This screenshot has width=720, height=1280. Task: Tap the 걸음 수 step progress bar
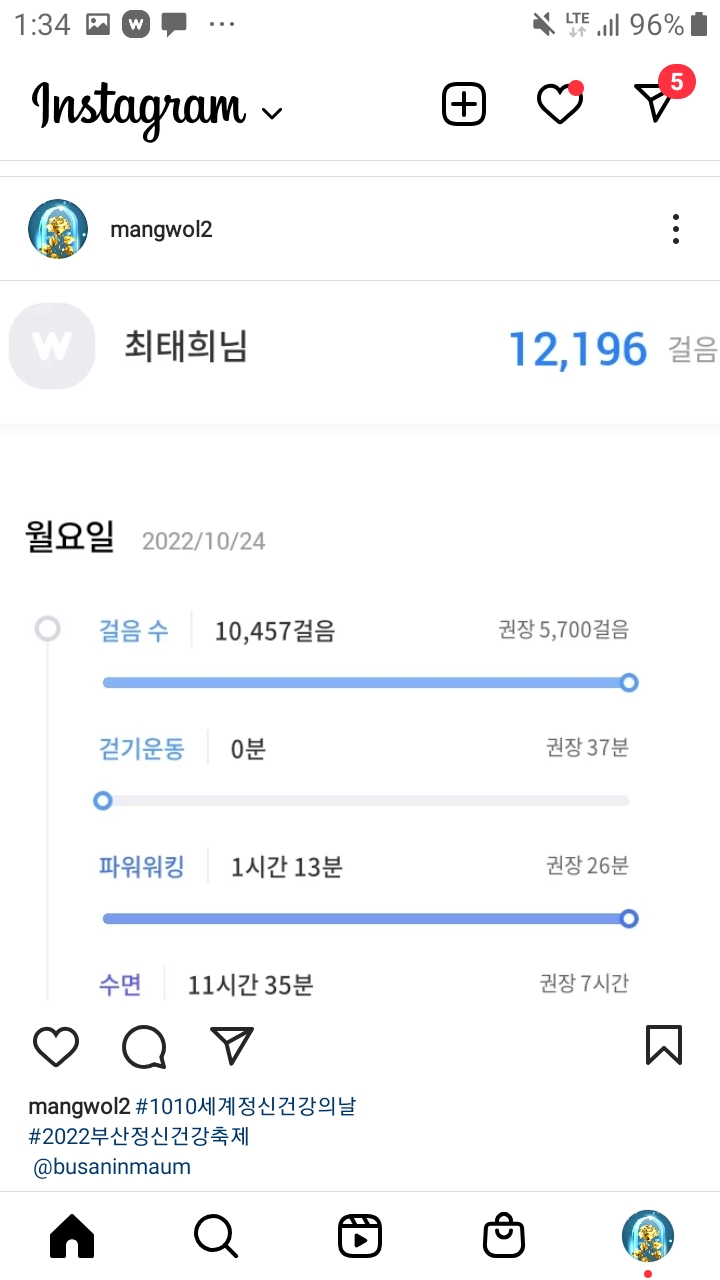(x=366, y=683)
